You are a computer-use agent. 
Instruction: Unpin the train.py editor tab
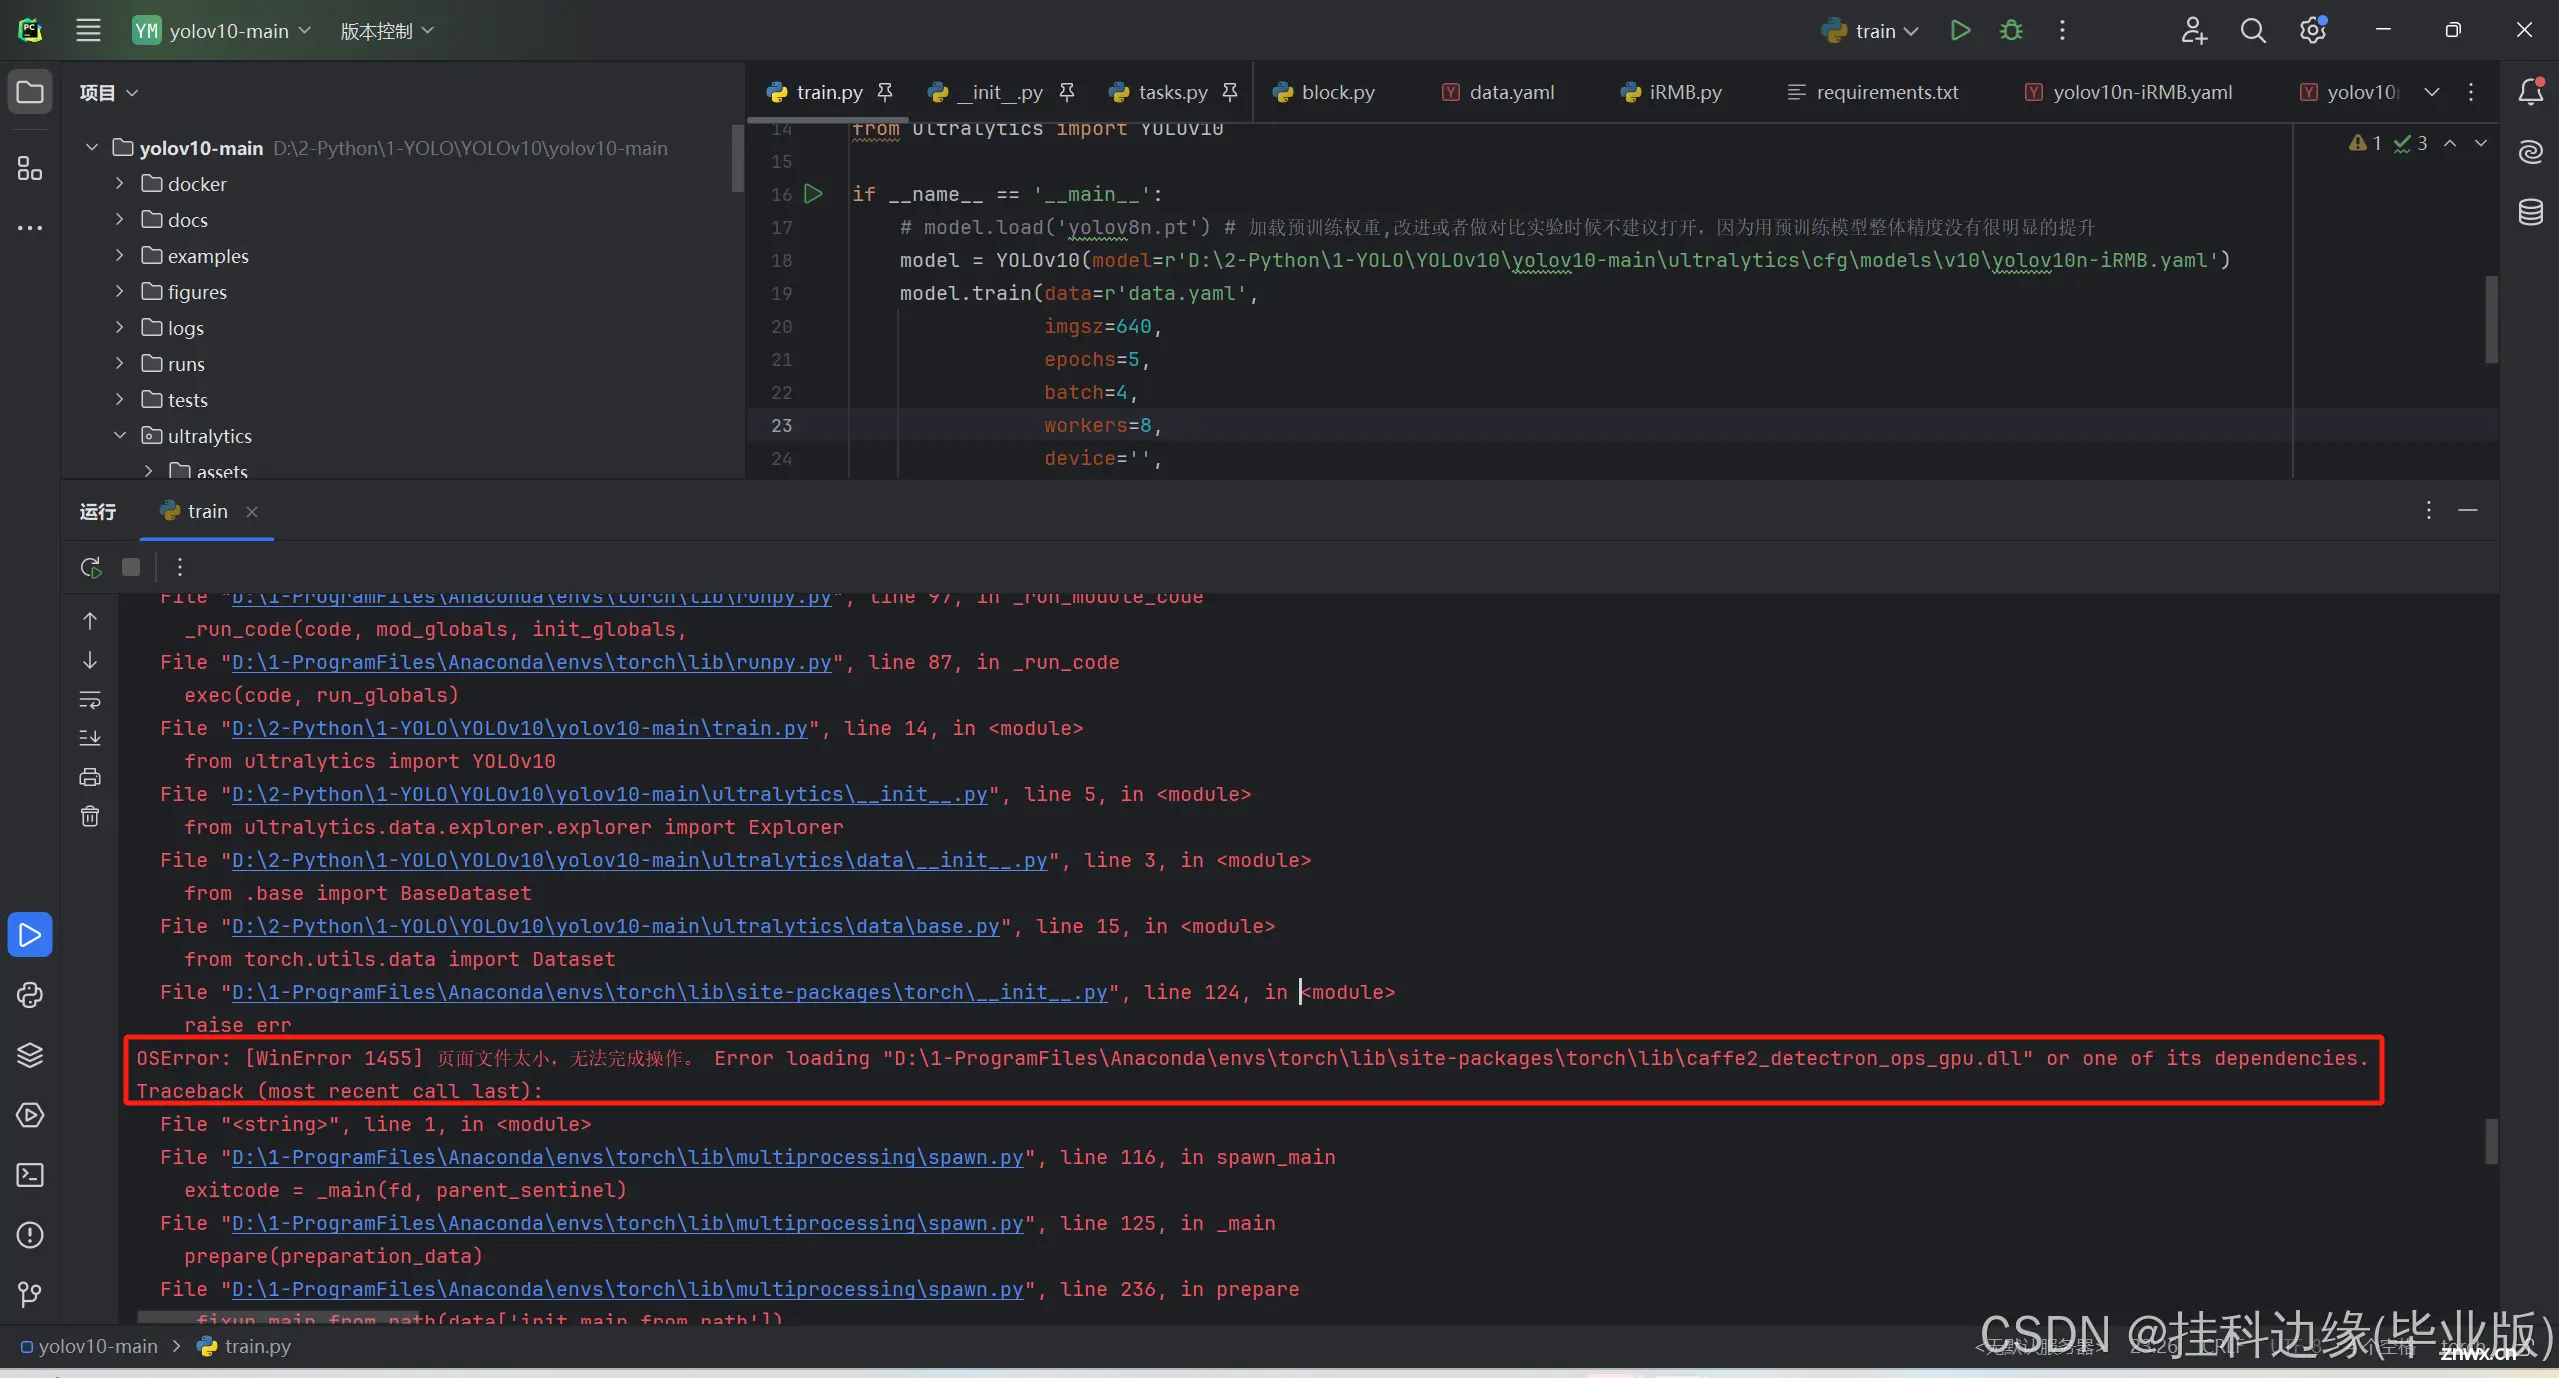(x=885, y=92)
